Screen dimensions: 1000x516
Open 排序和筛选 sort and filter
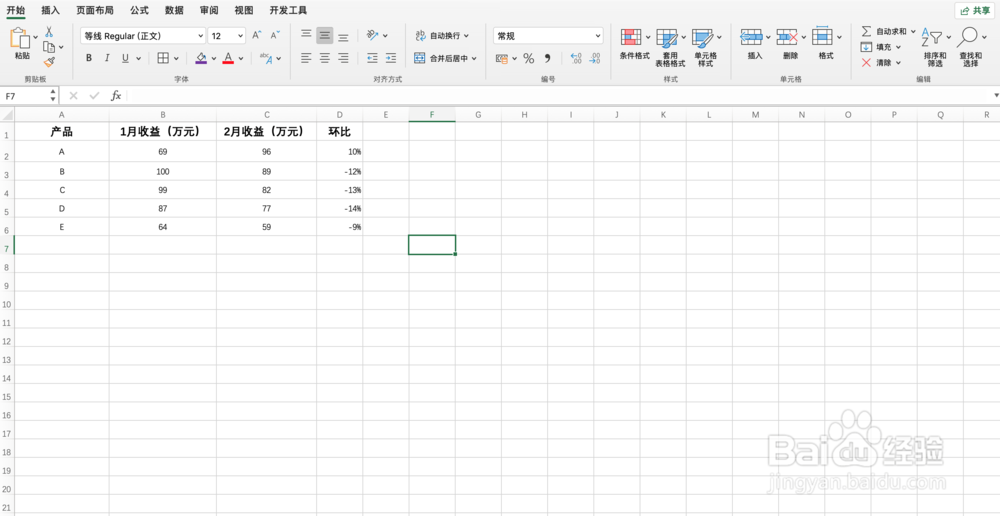tap(935, 48)
